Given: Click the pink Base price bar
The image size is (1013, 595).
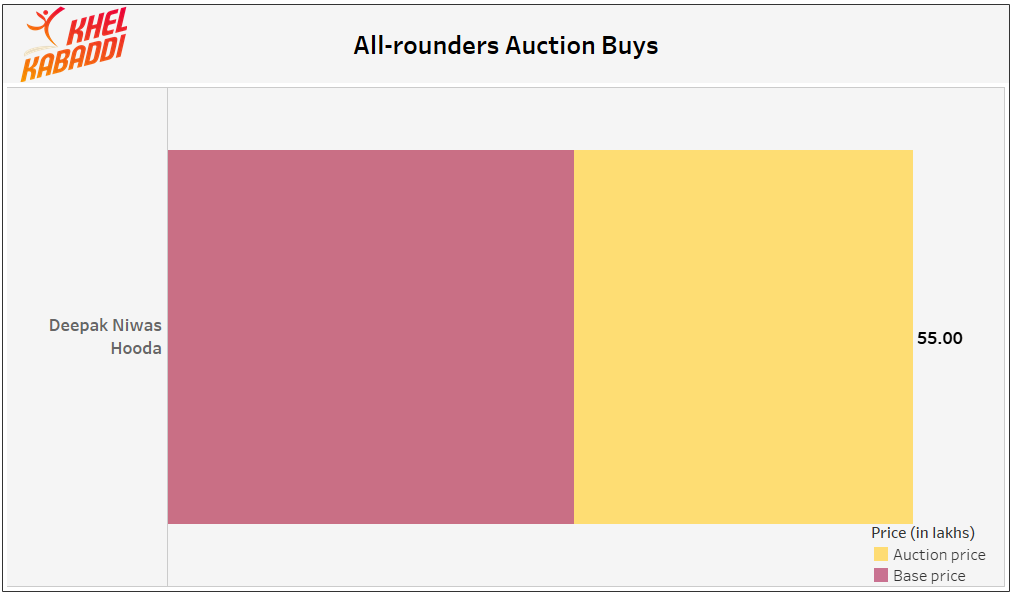Looking at the screenshot, I should pos(371,337).
